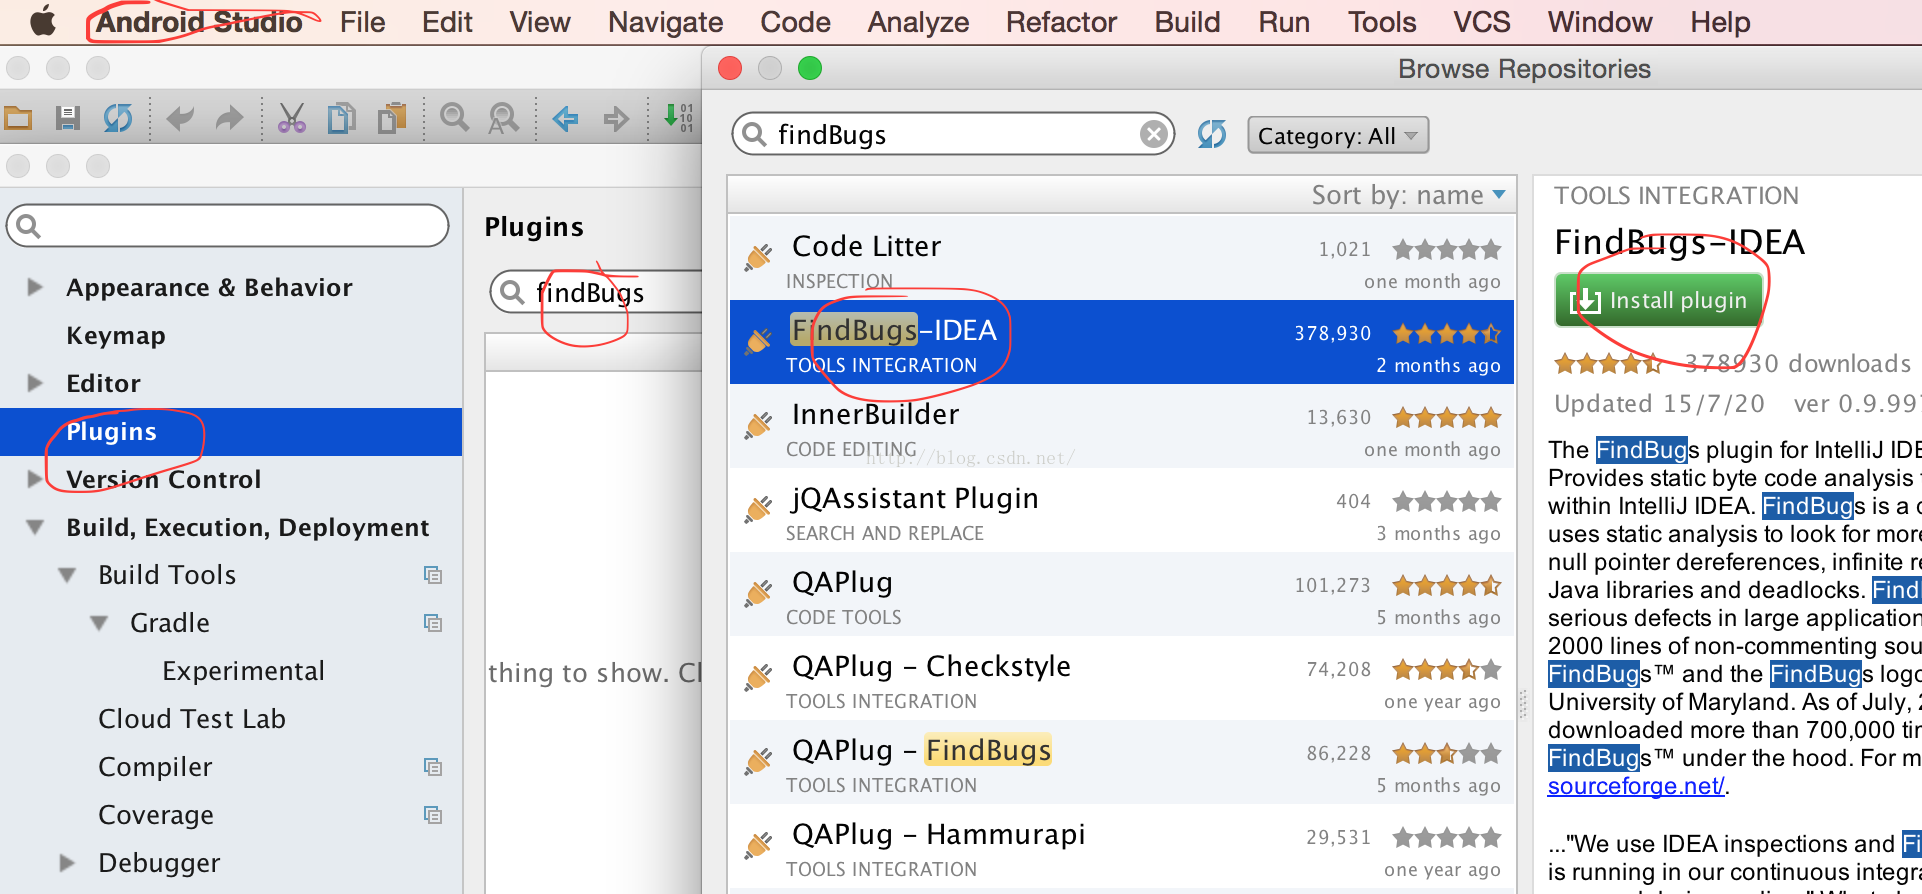Open the File menu
The height and width of the screenshot is (894, 1922).
click(362, 22)
